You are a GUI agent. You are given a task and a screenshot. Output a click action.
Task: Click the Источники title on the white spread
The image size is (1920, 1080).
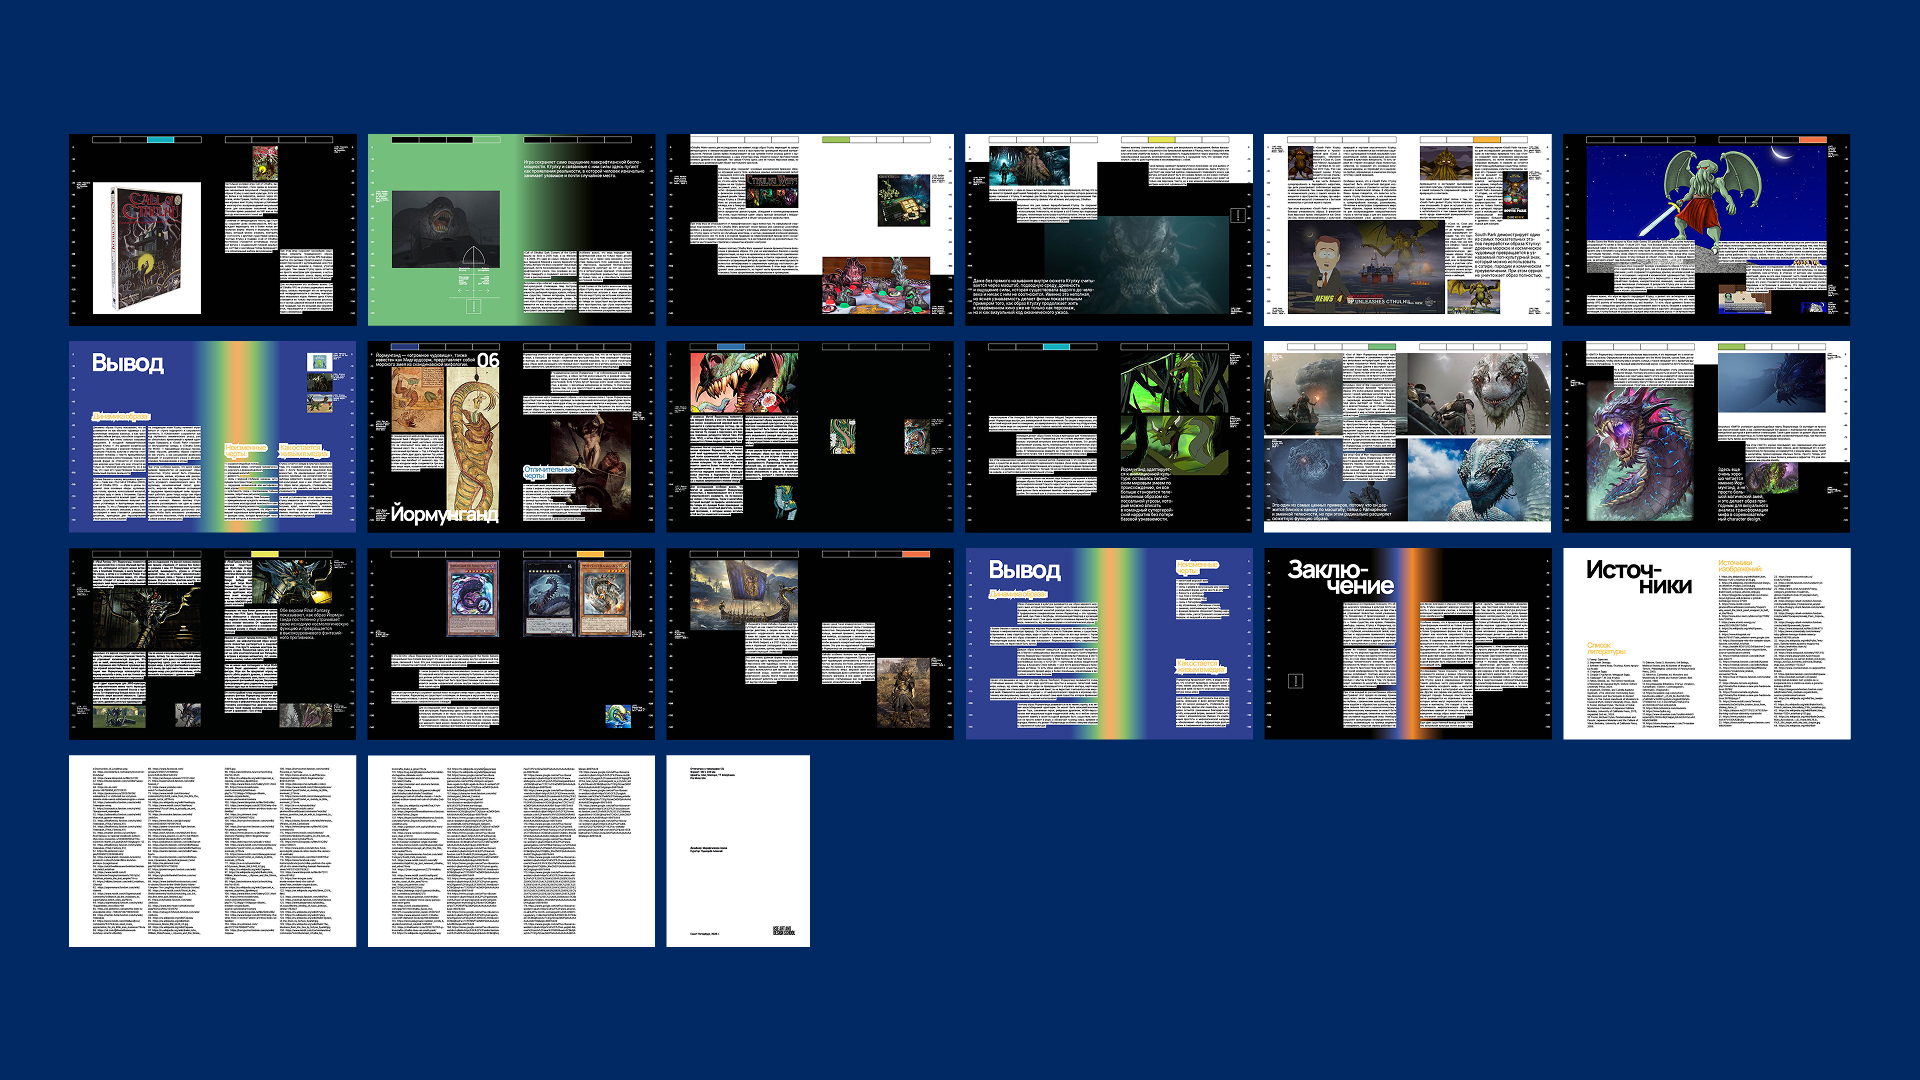pyautogui.click(x=1639, y=577)
